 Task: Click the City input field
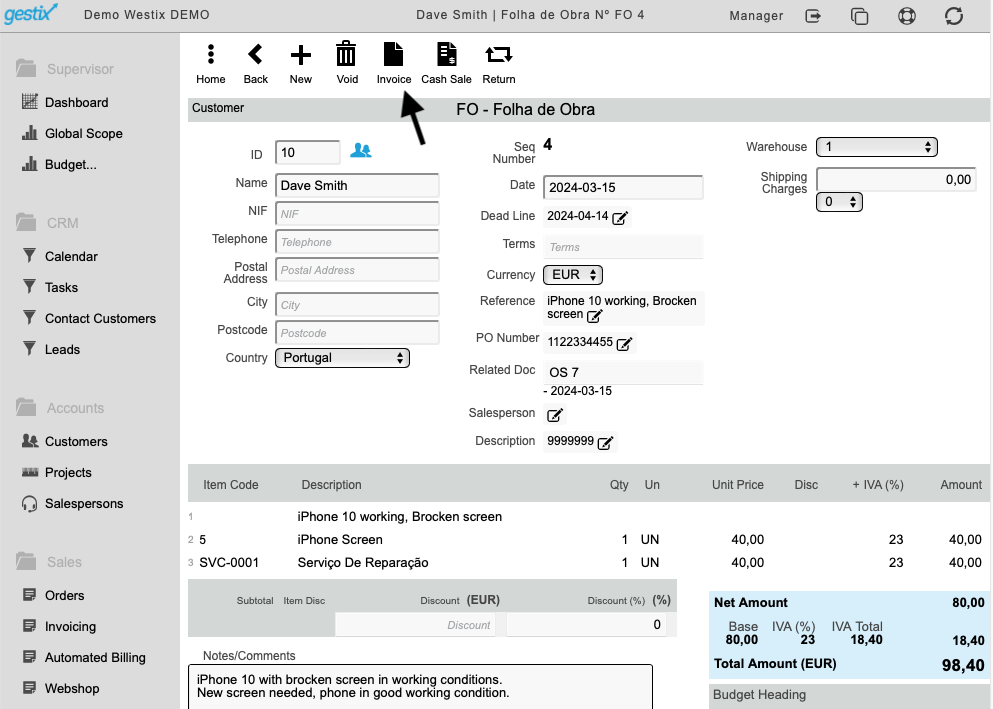point(357,304)
